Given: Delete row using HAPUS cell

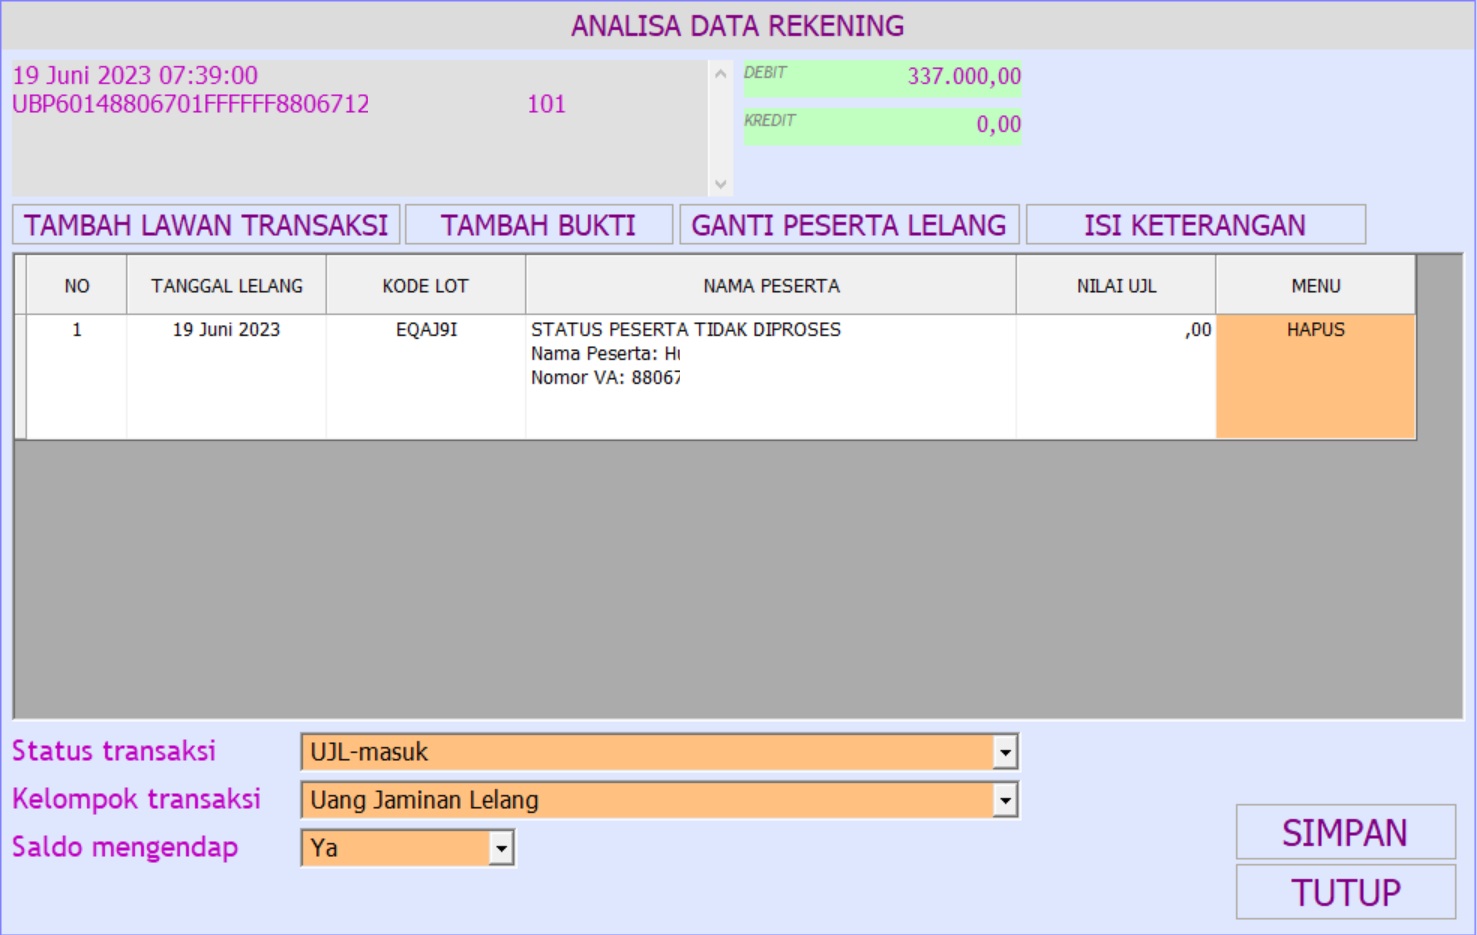Looking at the screenshot, I should (x=1315, y=376).
